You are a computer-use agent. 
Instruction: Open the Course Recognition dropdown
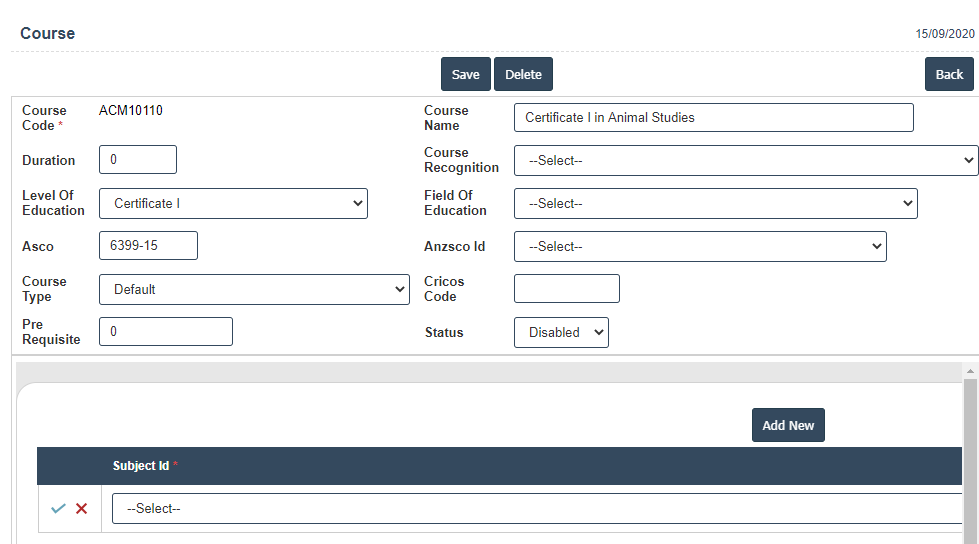pyautogui.click(x=745, y=160)
